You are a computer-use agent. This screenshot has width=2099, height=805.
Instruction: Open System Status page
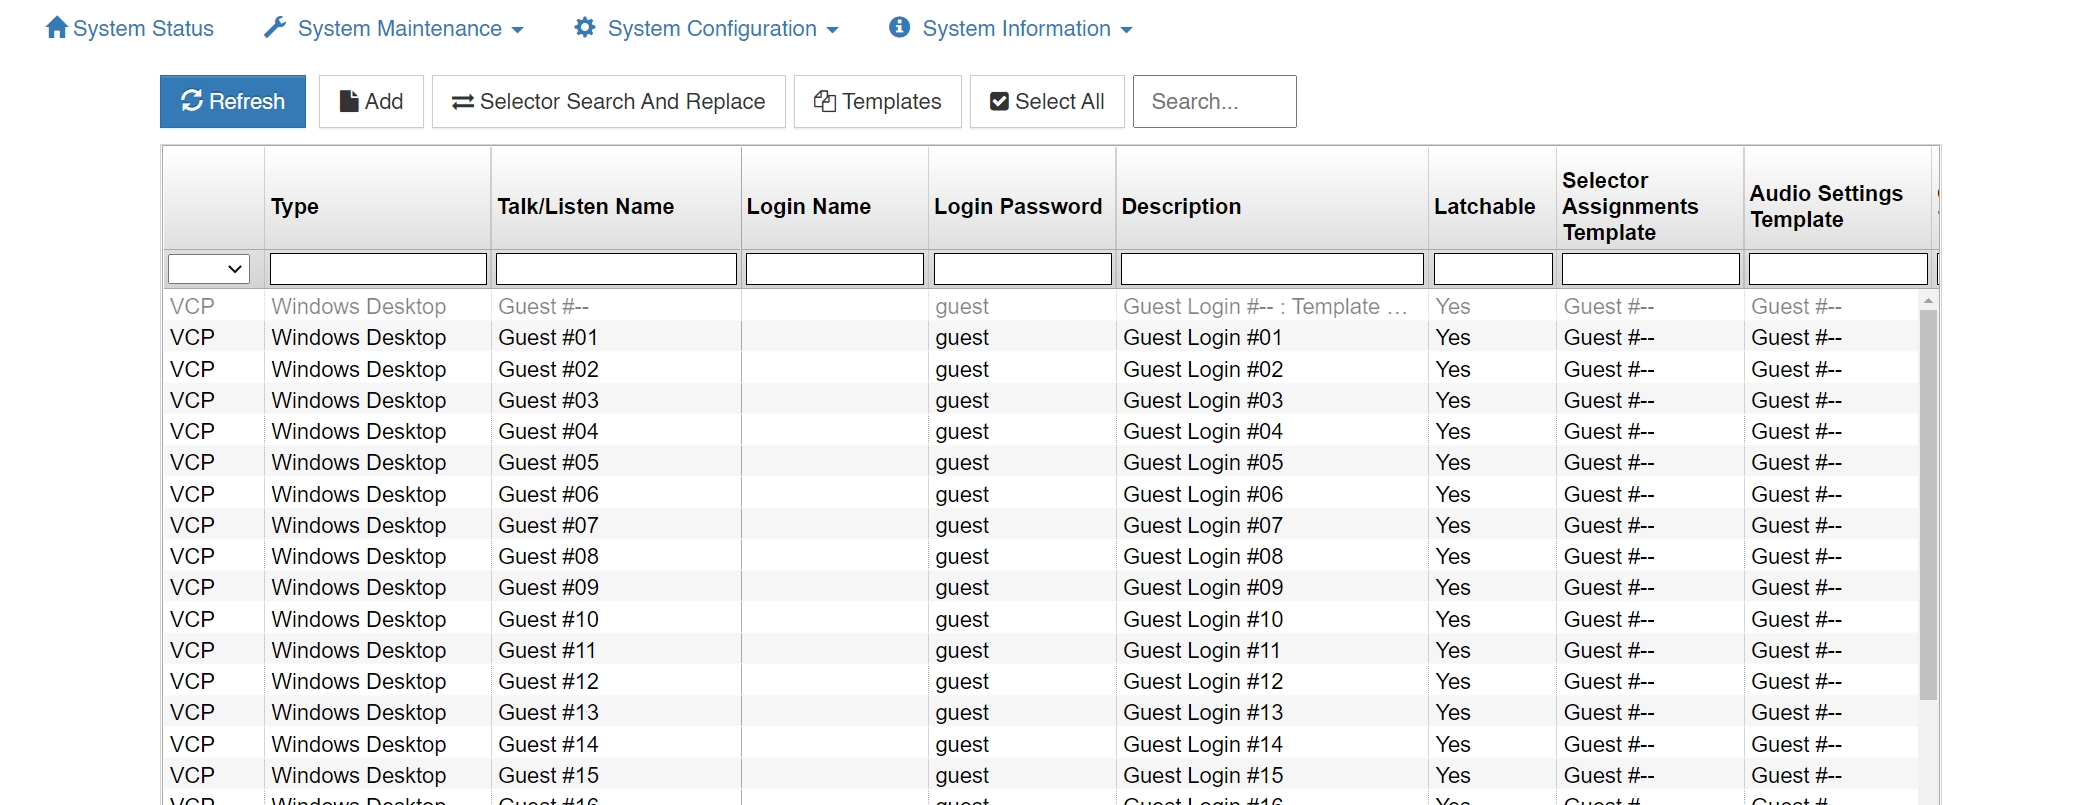(130, 28)
